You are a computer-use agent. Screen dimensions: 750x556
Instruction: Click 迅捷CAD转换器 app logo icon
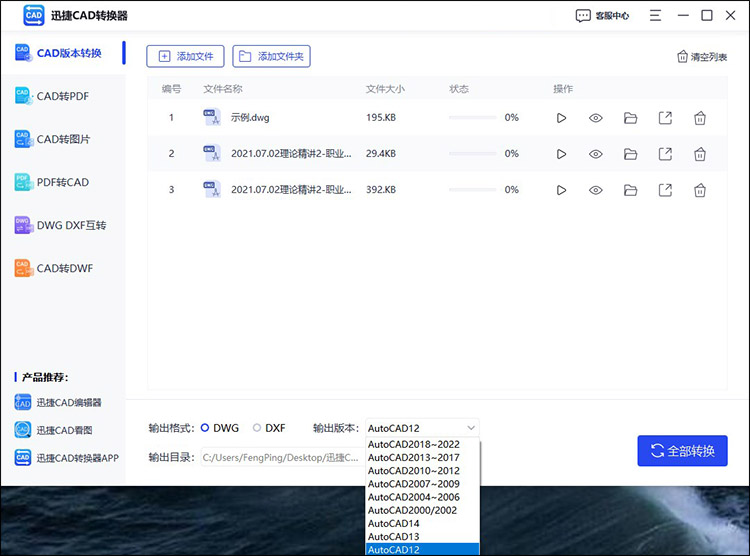coord(33,15)
